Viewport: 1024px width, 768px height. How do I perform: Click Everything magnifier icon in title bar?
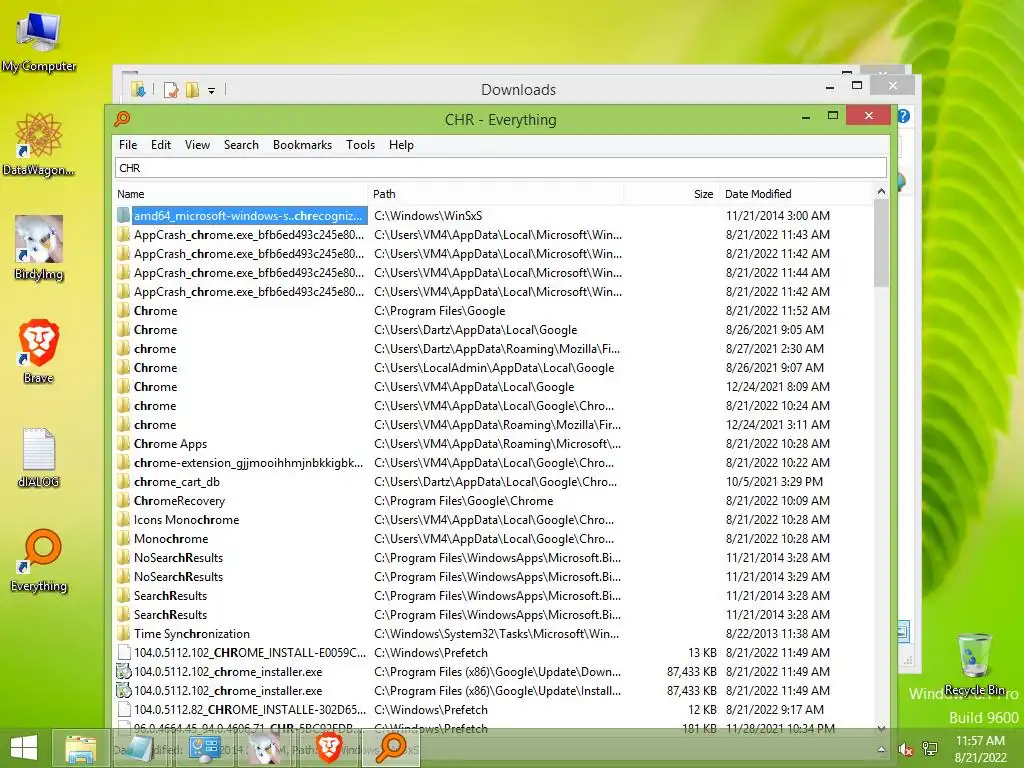(122, 119)
